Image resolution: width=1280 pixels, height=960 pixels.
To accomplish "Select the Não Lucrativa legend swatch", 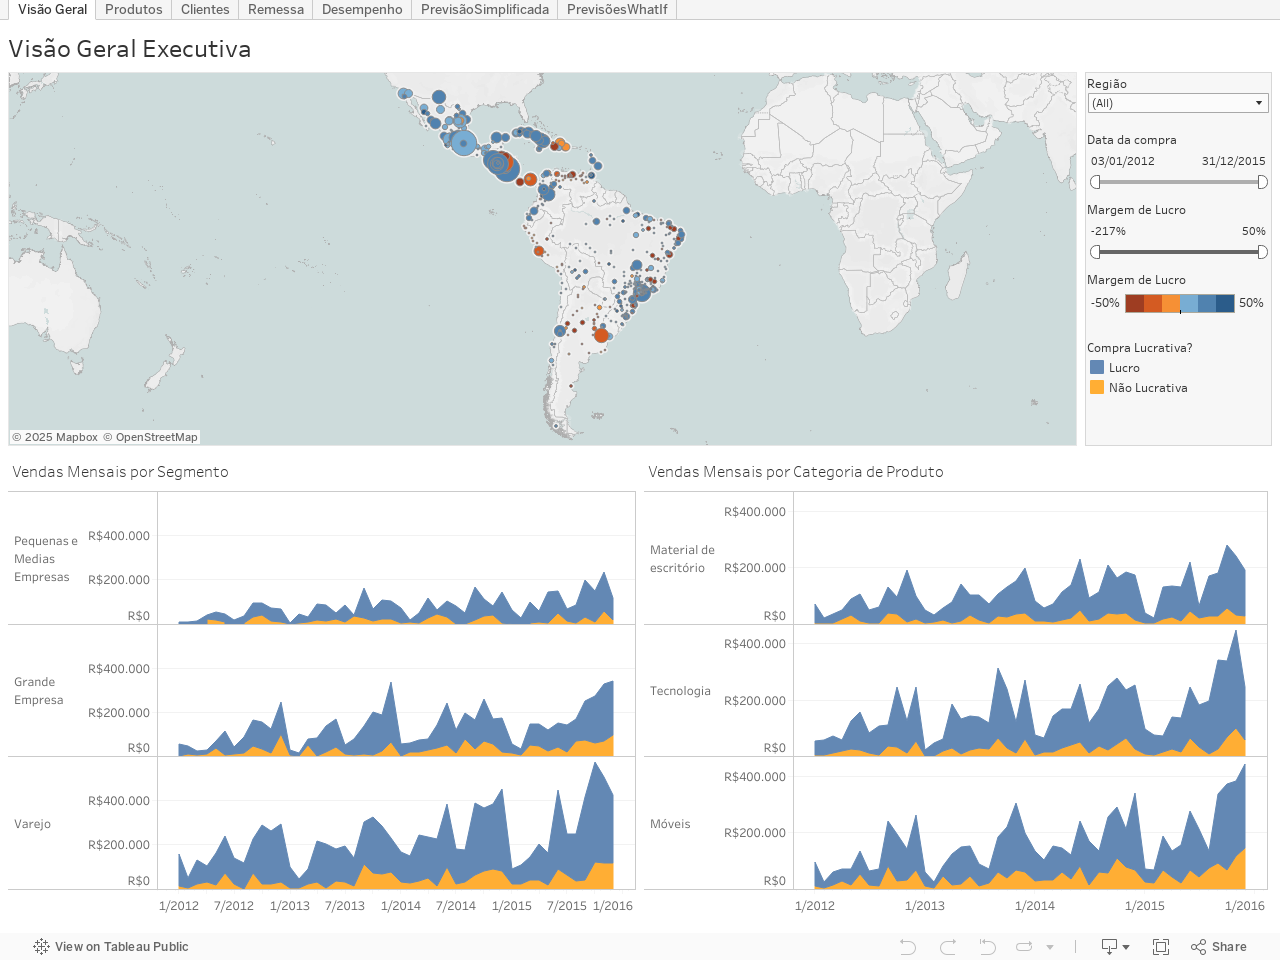I will (1097, 387).
